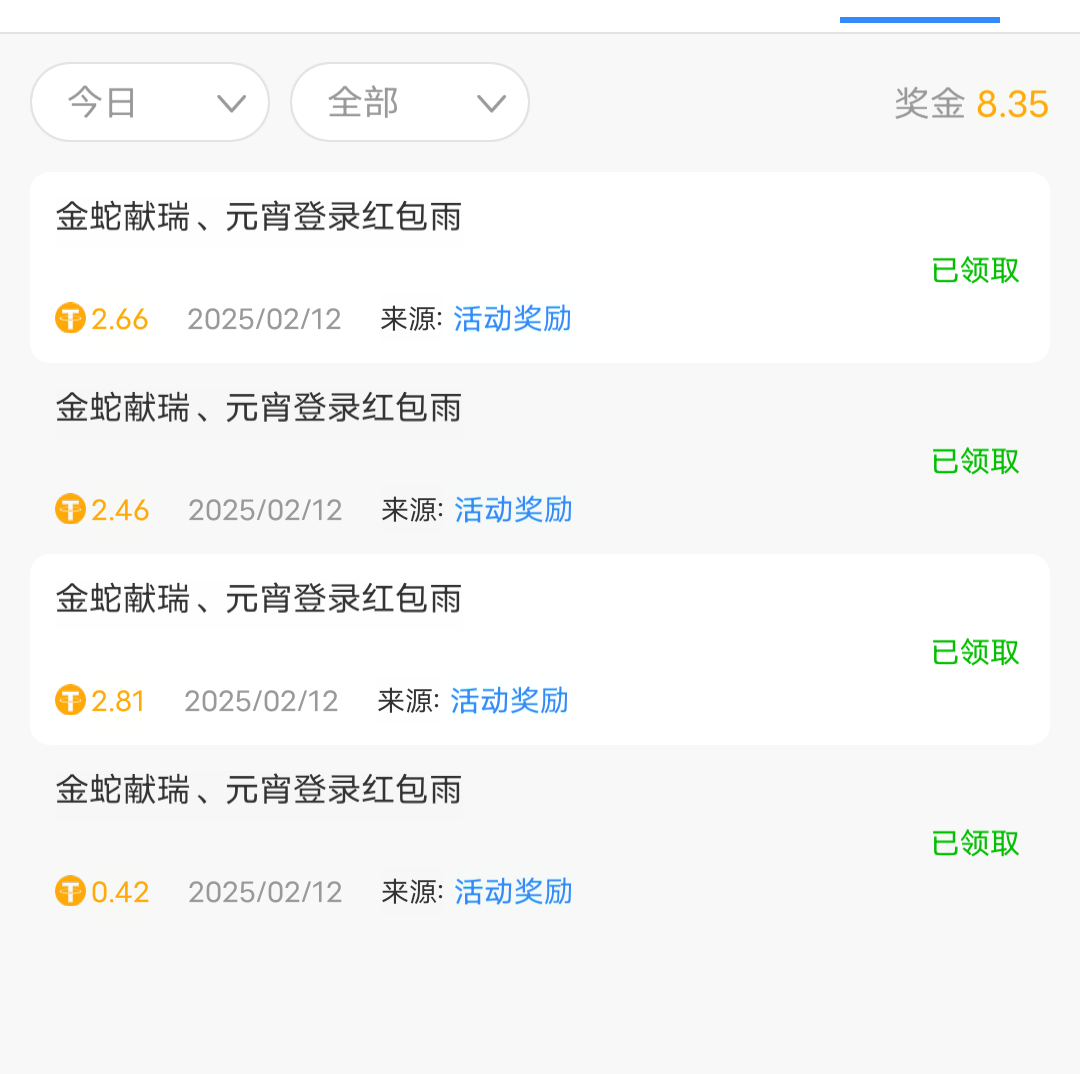Open 活动奖励 link in the 2.46 record
This screenshot has width=1080, height=1074.
coord(513,510)
